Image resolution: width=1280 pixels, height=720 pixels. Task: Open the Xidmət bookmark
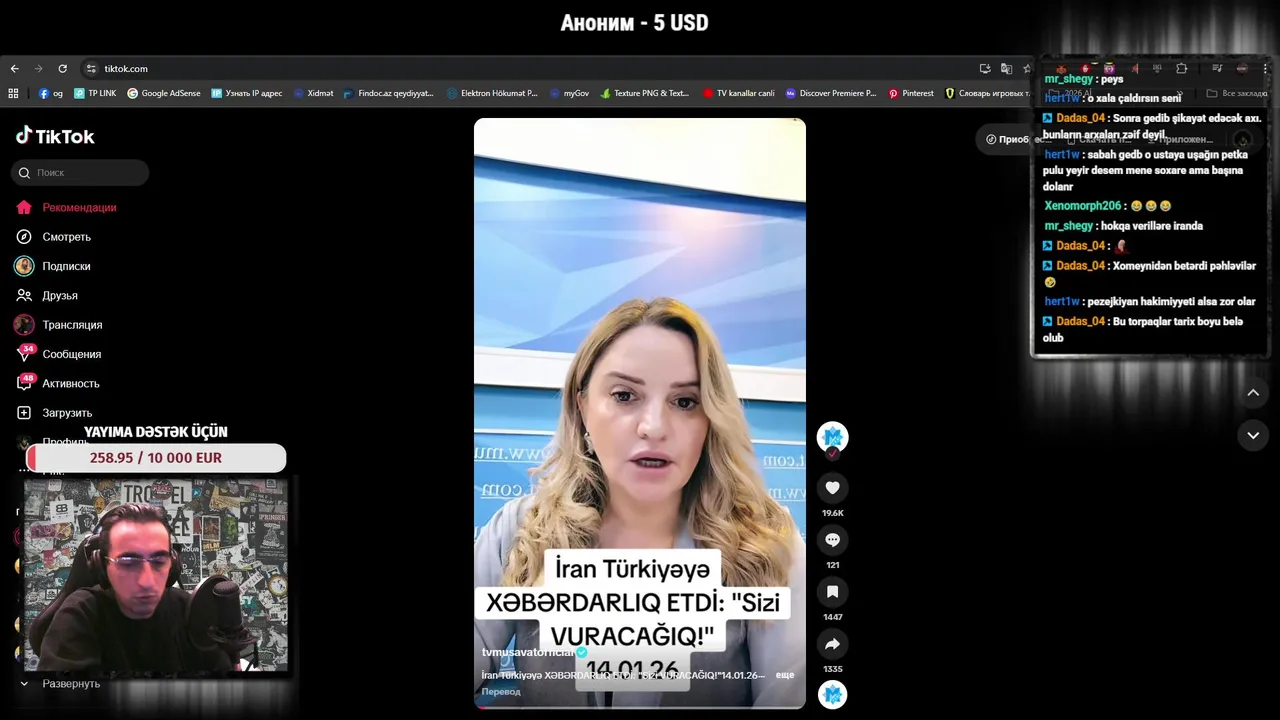(x=314, y=93)
